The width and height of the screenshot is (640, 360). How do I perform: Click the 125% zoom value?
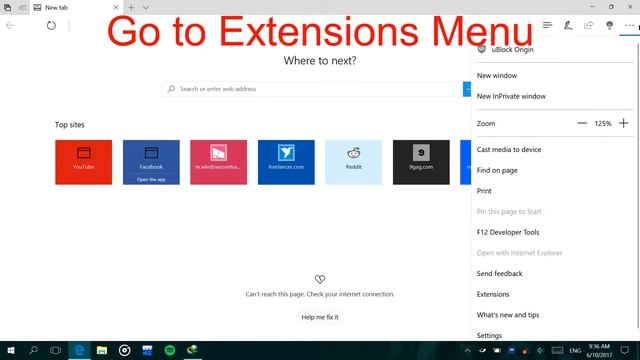click(602, 123)
